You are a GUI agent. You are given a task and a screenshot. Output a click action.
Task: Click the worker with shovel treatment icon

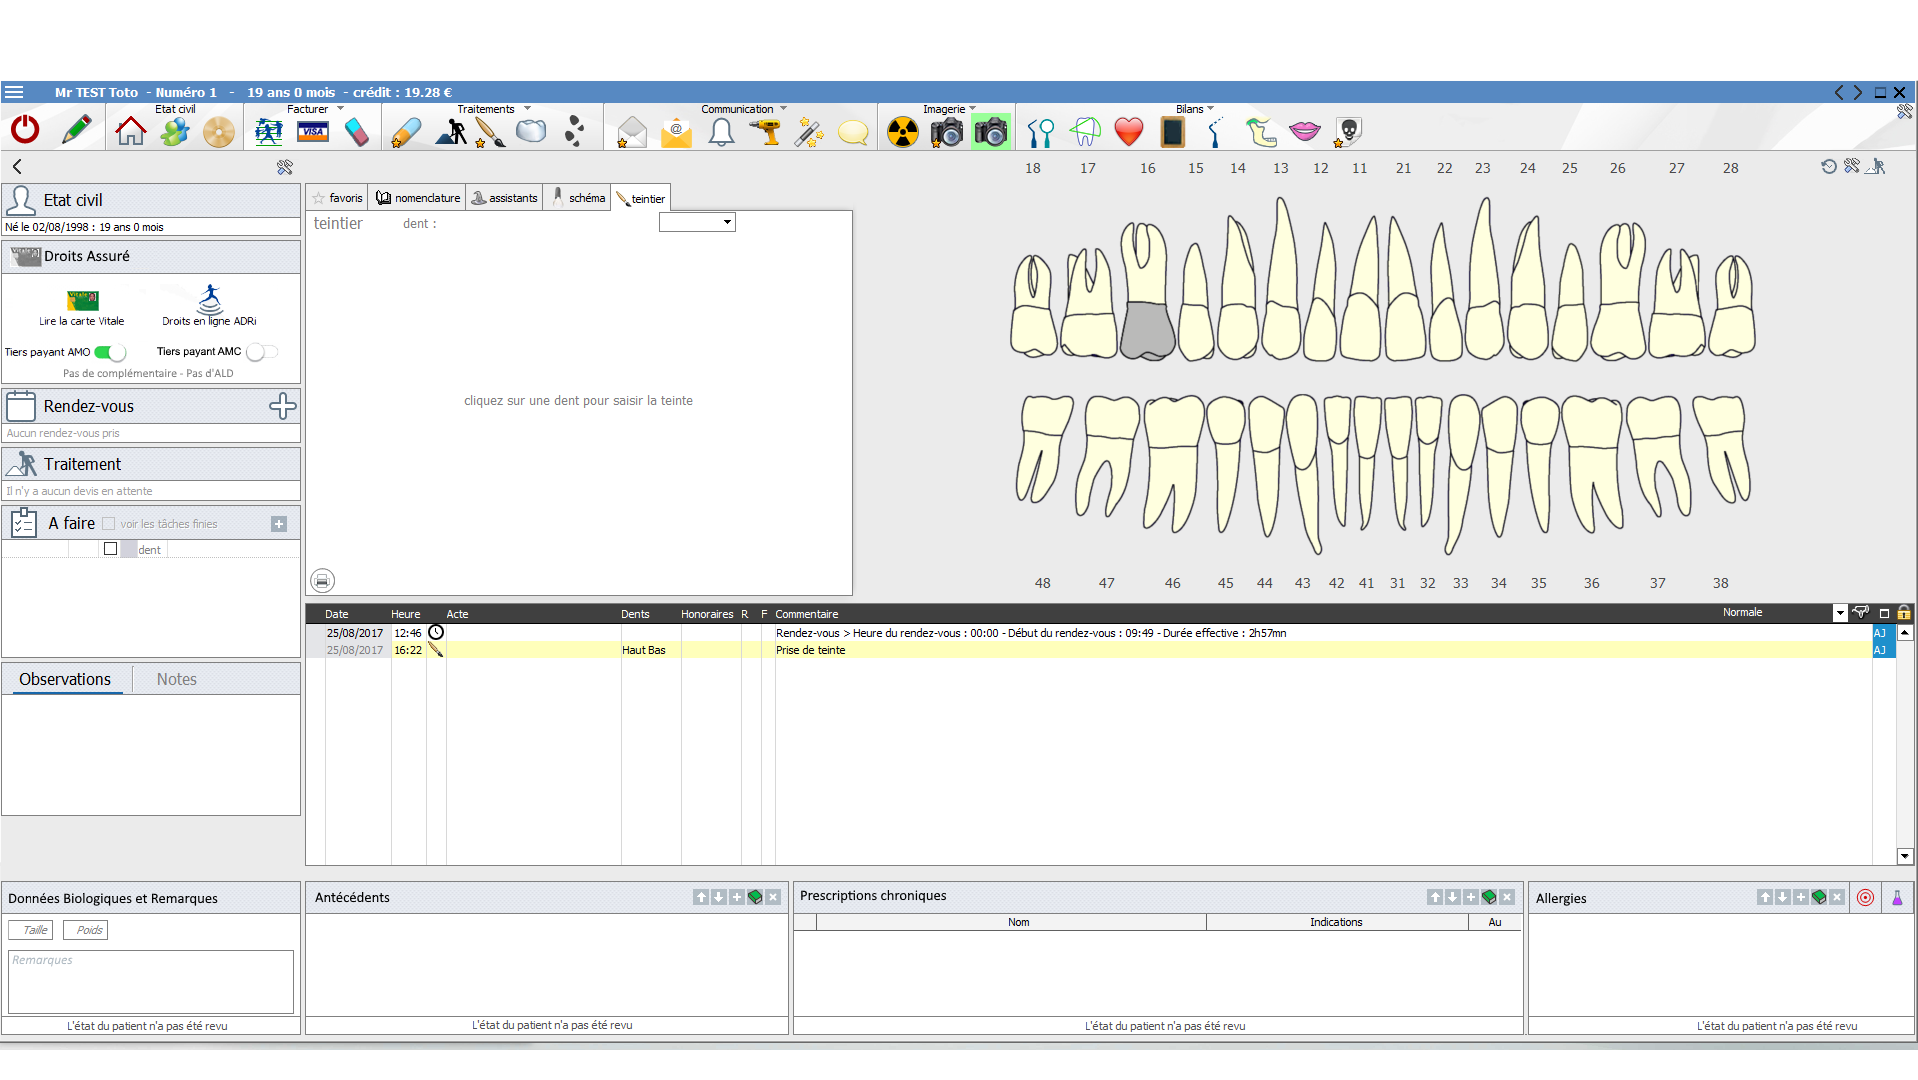[x=451, y=132]
